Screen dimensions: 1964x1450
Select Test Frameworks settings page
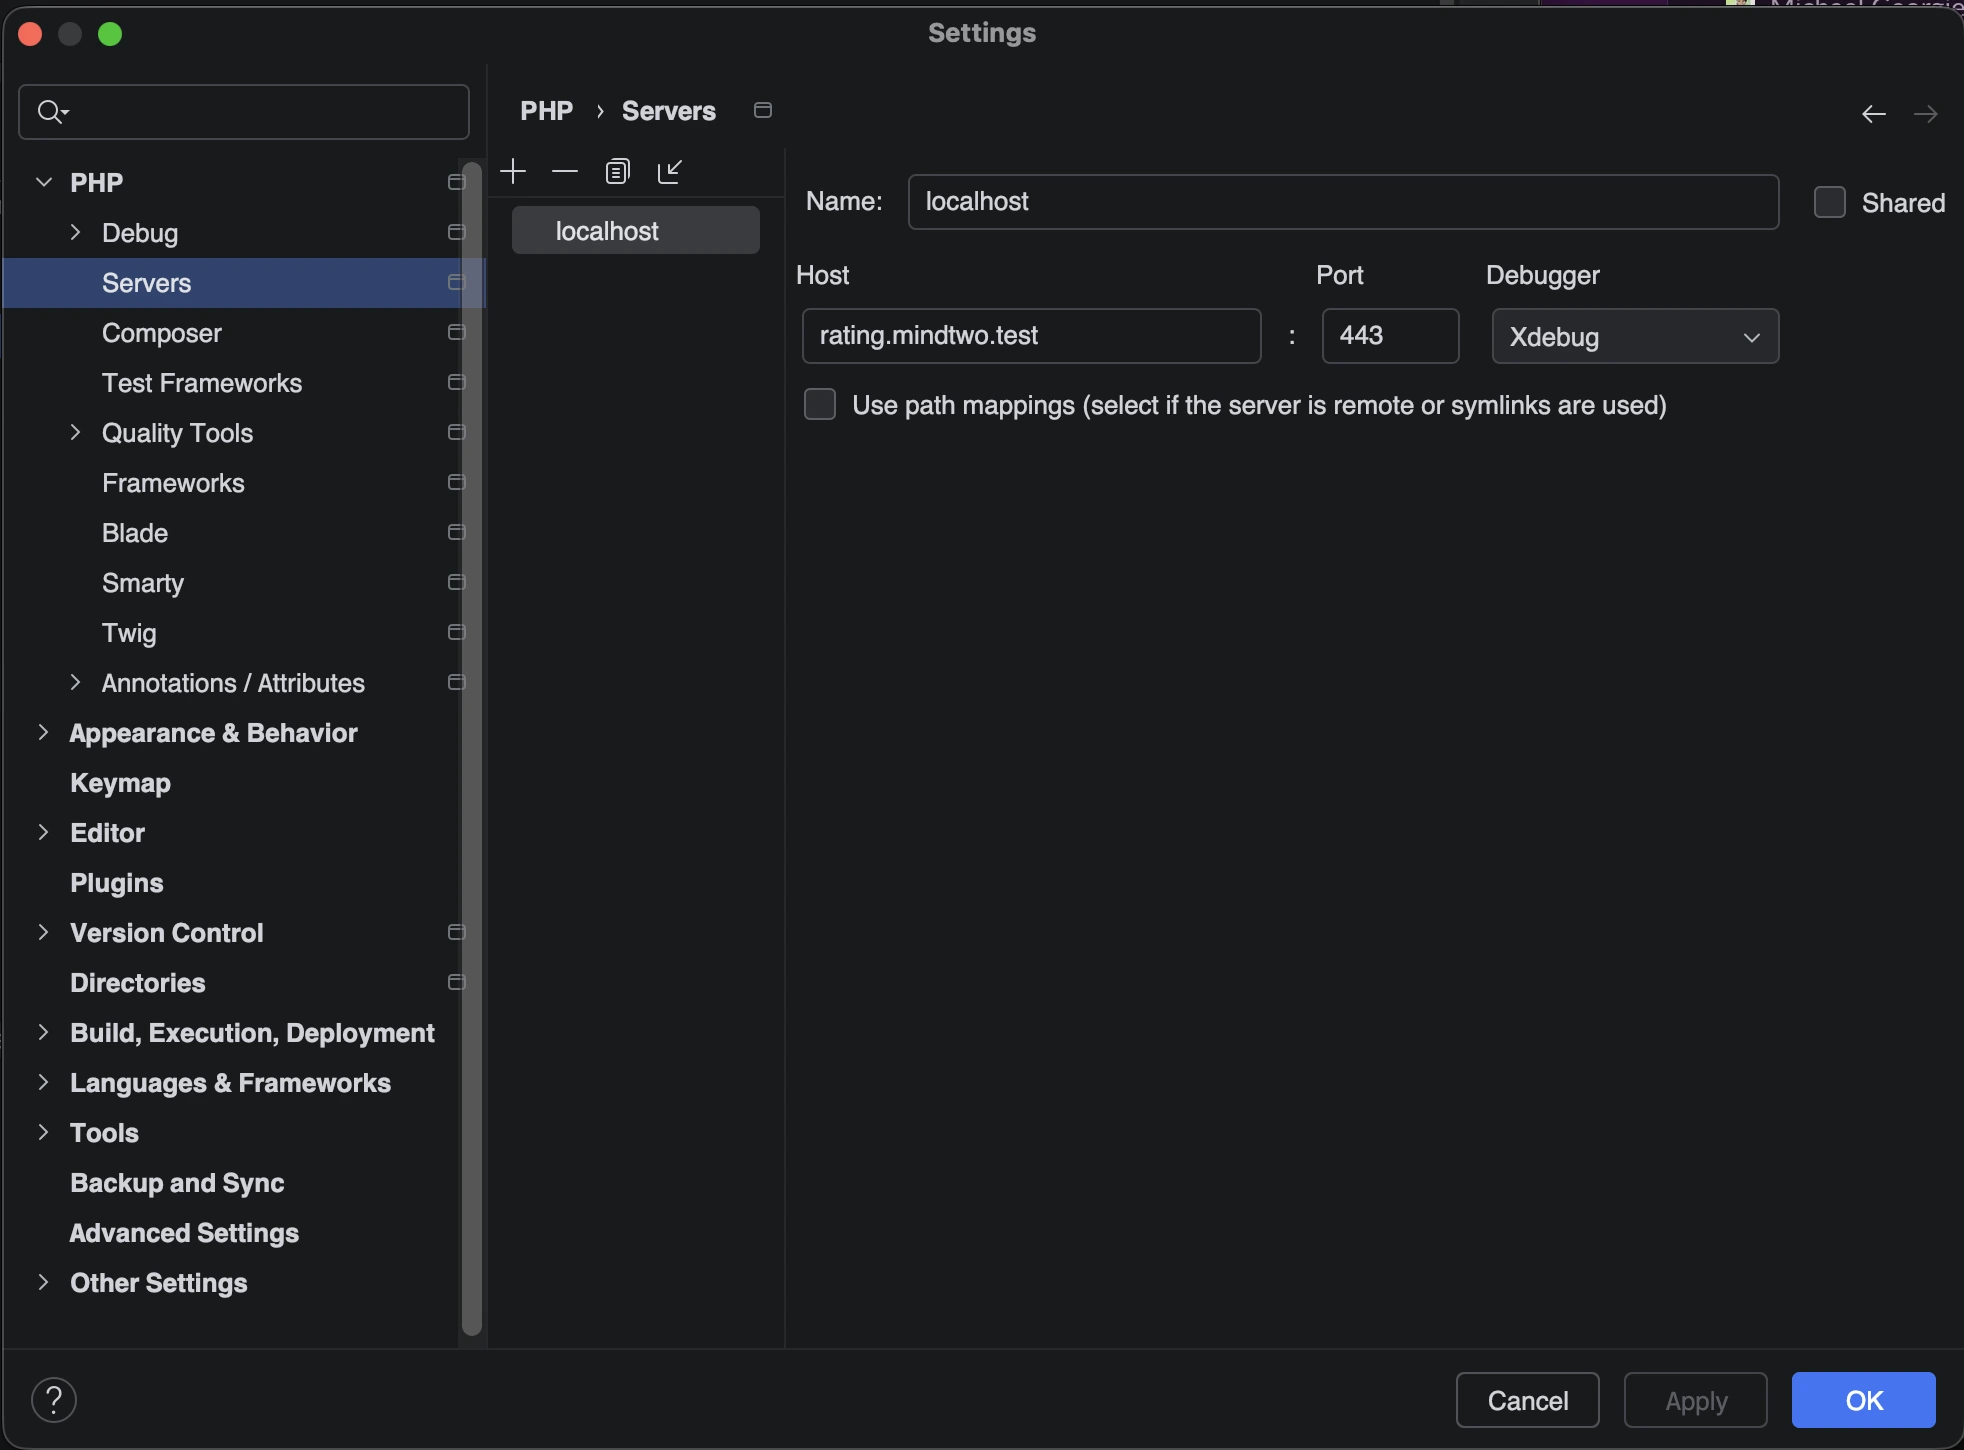tap(202, 383)
